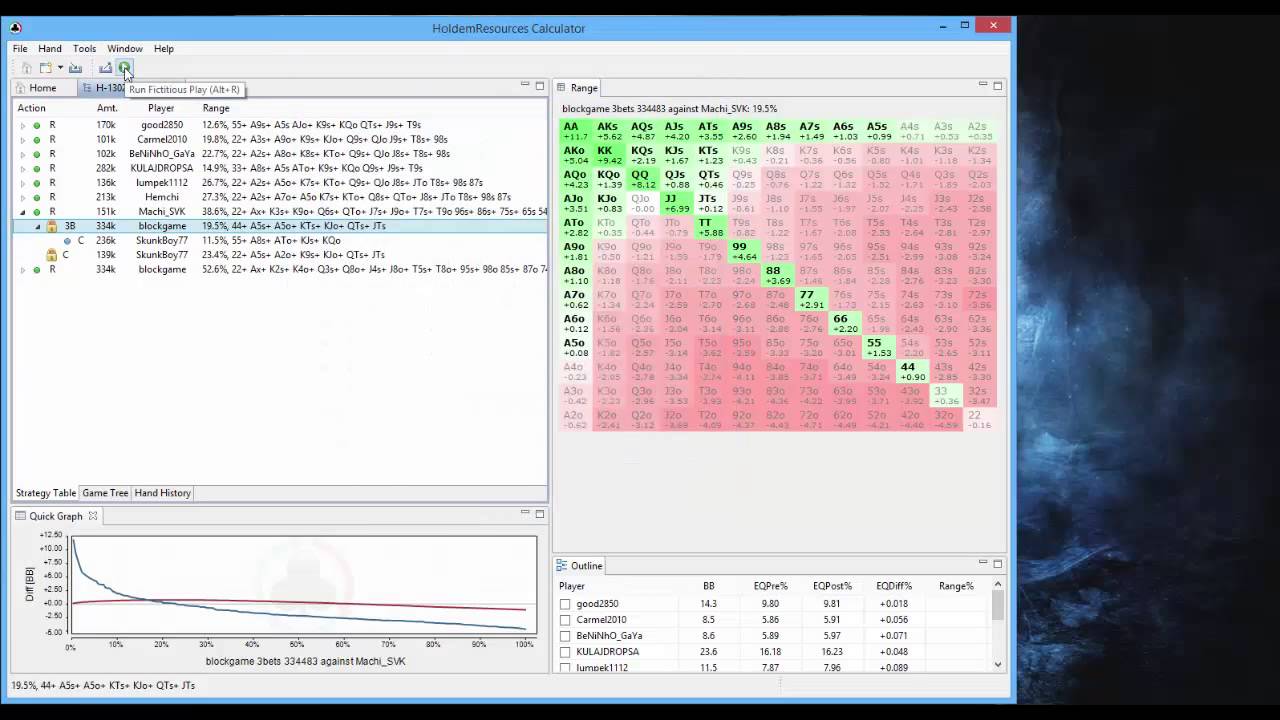Select the KK cell in range grid
The height and width of the screenshot is (720, 1280).
click(608, 155)
